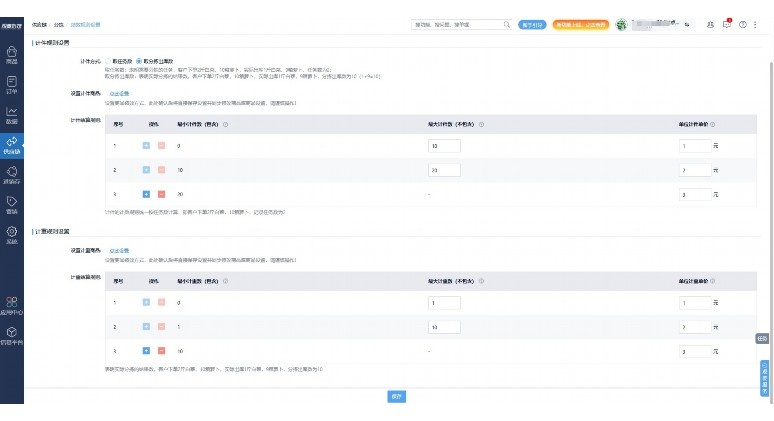Screen dimensions: 774x421
Task: Click the info icon beside the maximum weight header
Action: (x=481, y=281)
